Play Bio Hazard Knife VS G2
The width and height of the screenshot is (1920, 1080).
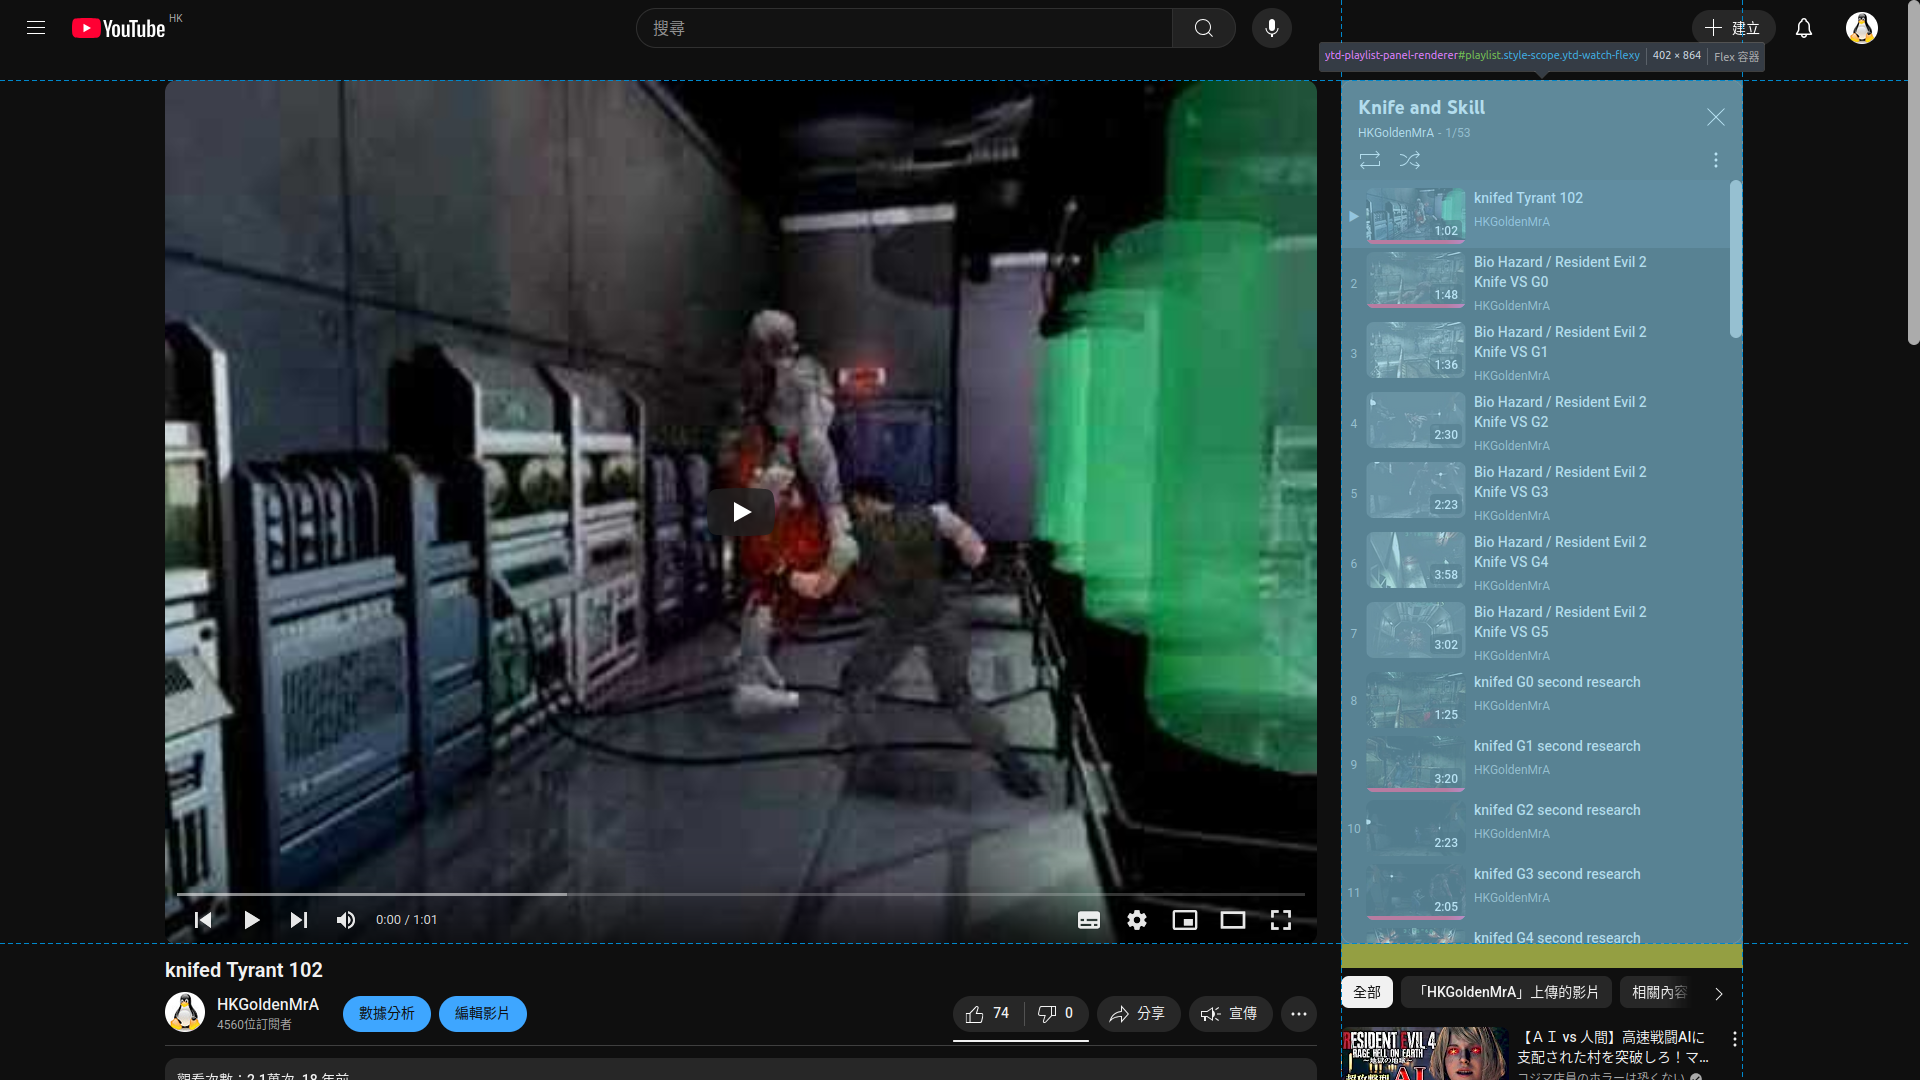click(1536, 423)
